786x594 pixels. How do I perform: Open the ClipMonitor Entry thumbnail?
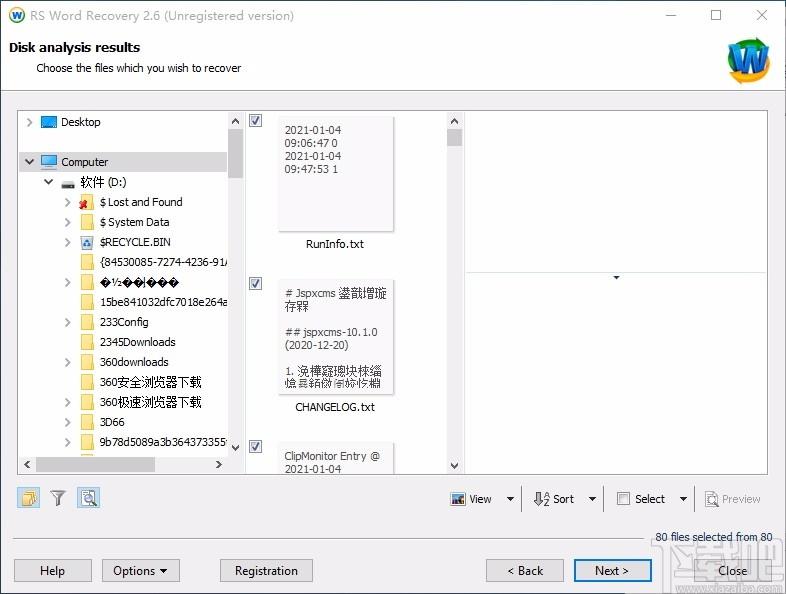(336, 458)
